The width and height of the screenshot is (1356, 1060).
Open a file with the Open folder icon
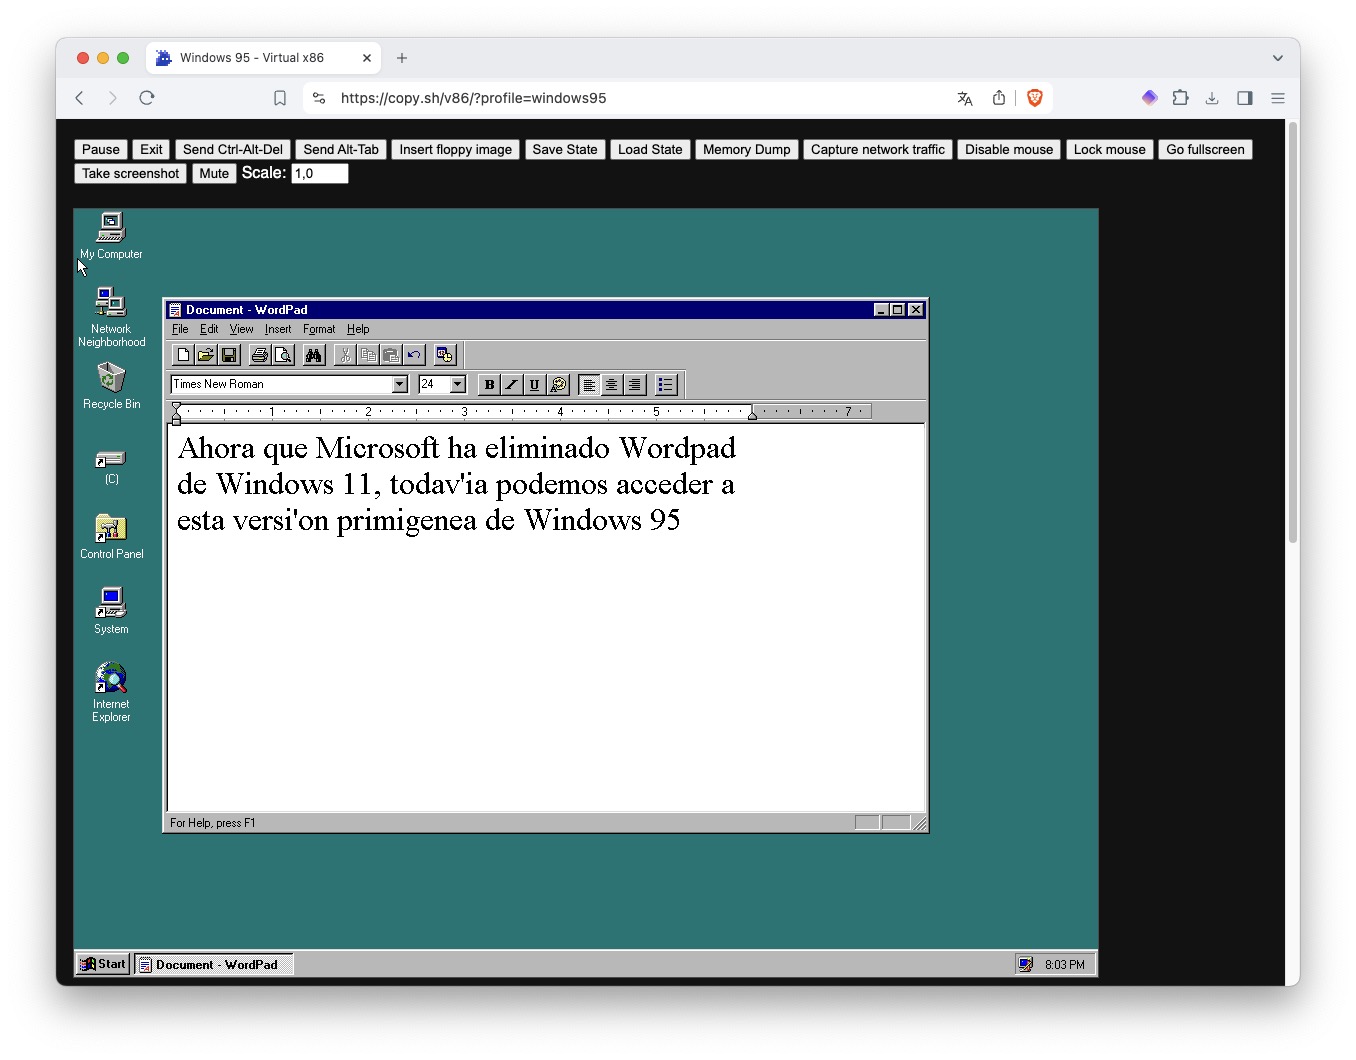[206, 355]
